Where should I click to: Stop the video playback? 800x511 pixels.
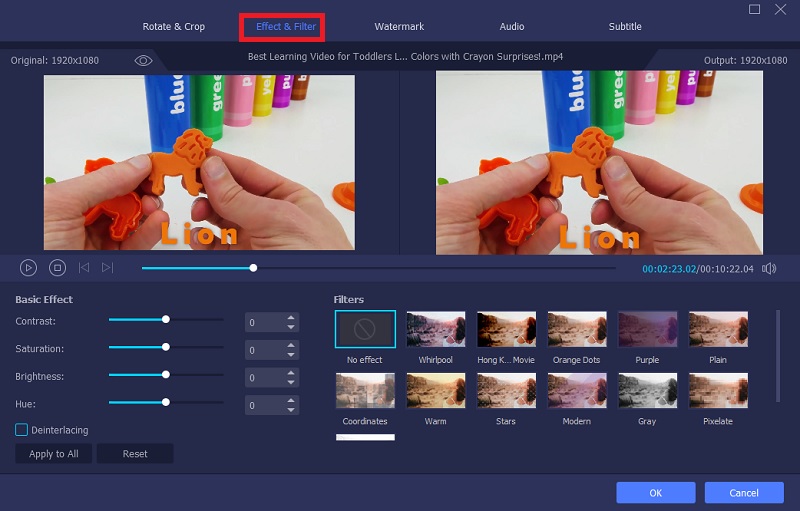[57, 268]
